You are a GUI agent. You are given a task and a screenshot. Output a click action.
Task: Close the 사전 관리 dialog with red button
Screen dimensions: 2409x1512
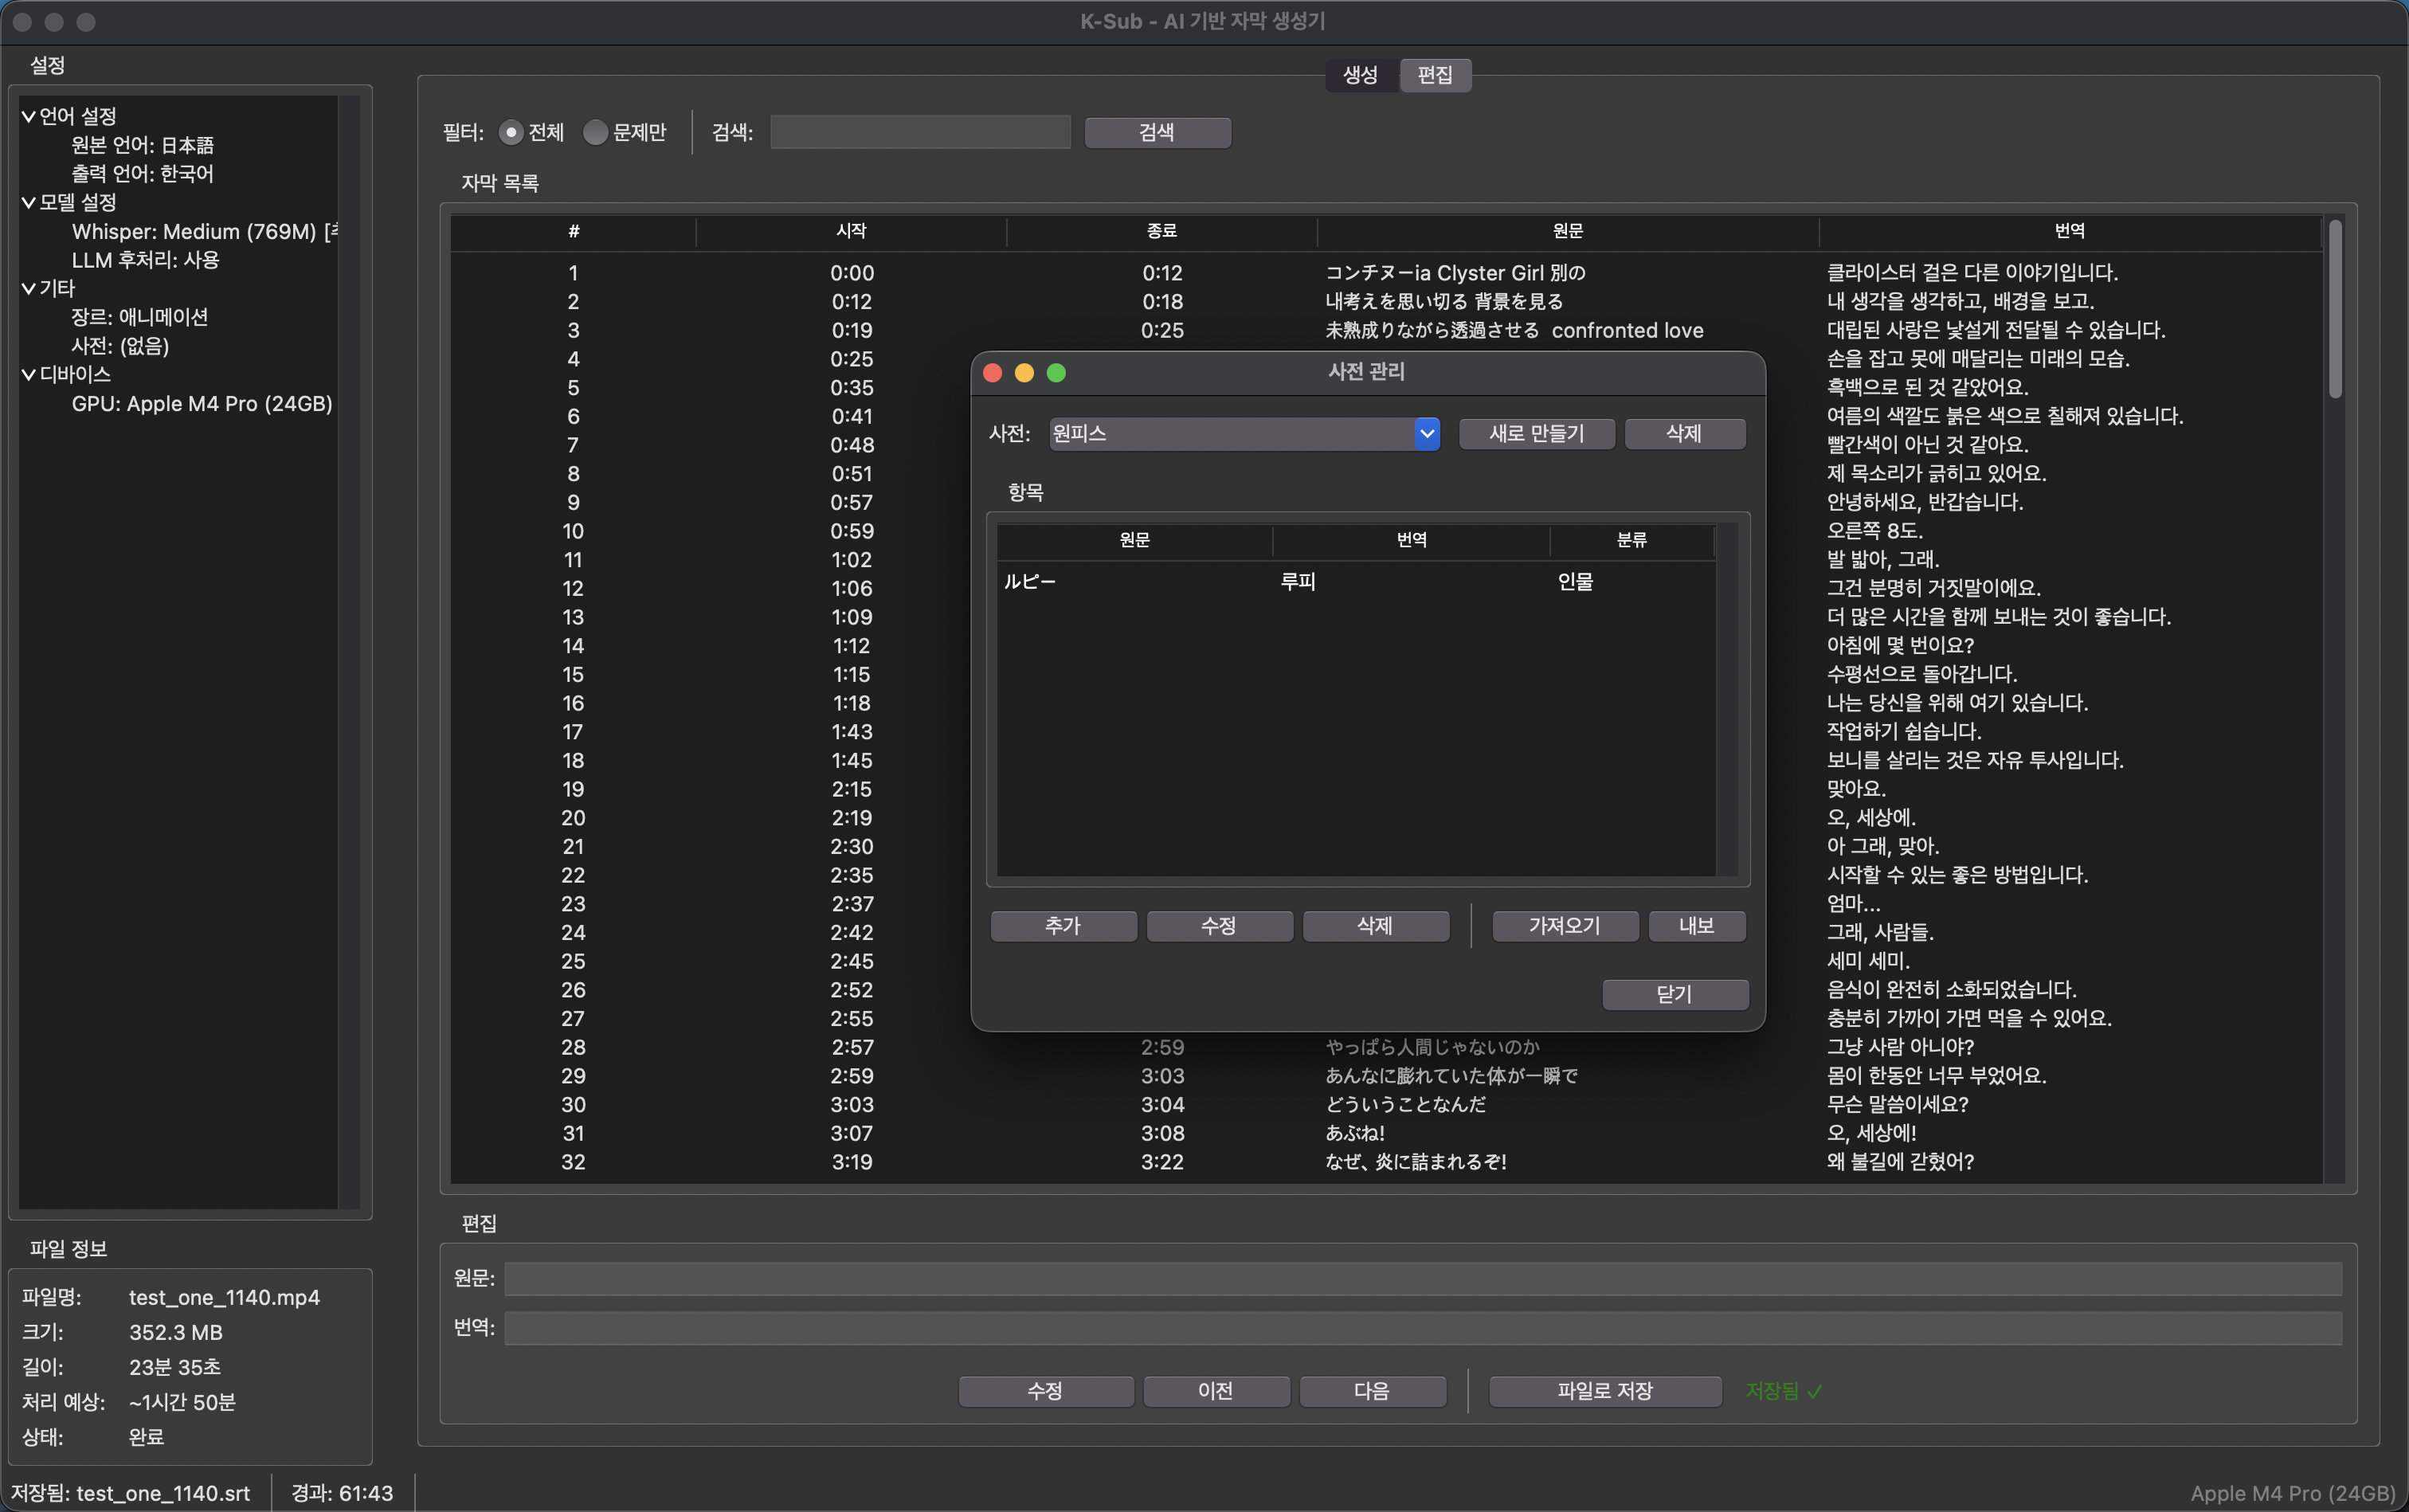[992, 373]
